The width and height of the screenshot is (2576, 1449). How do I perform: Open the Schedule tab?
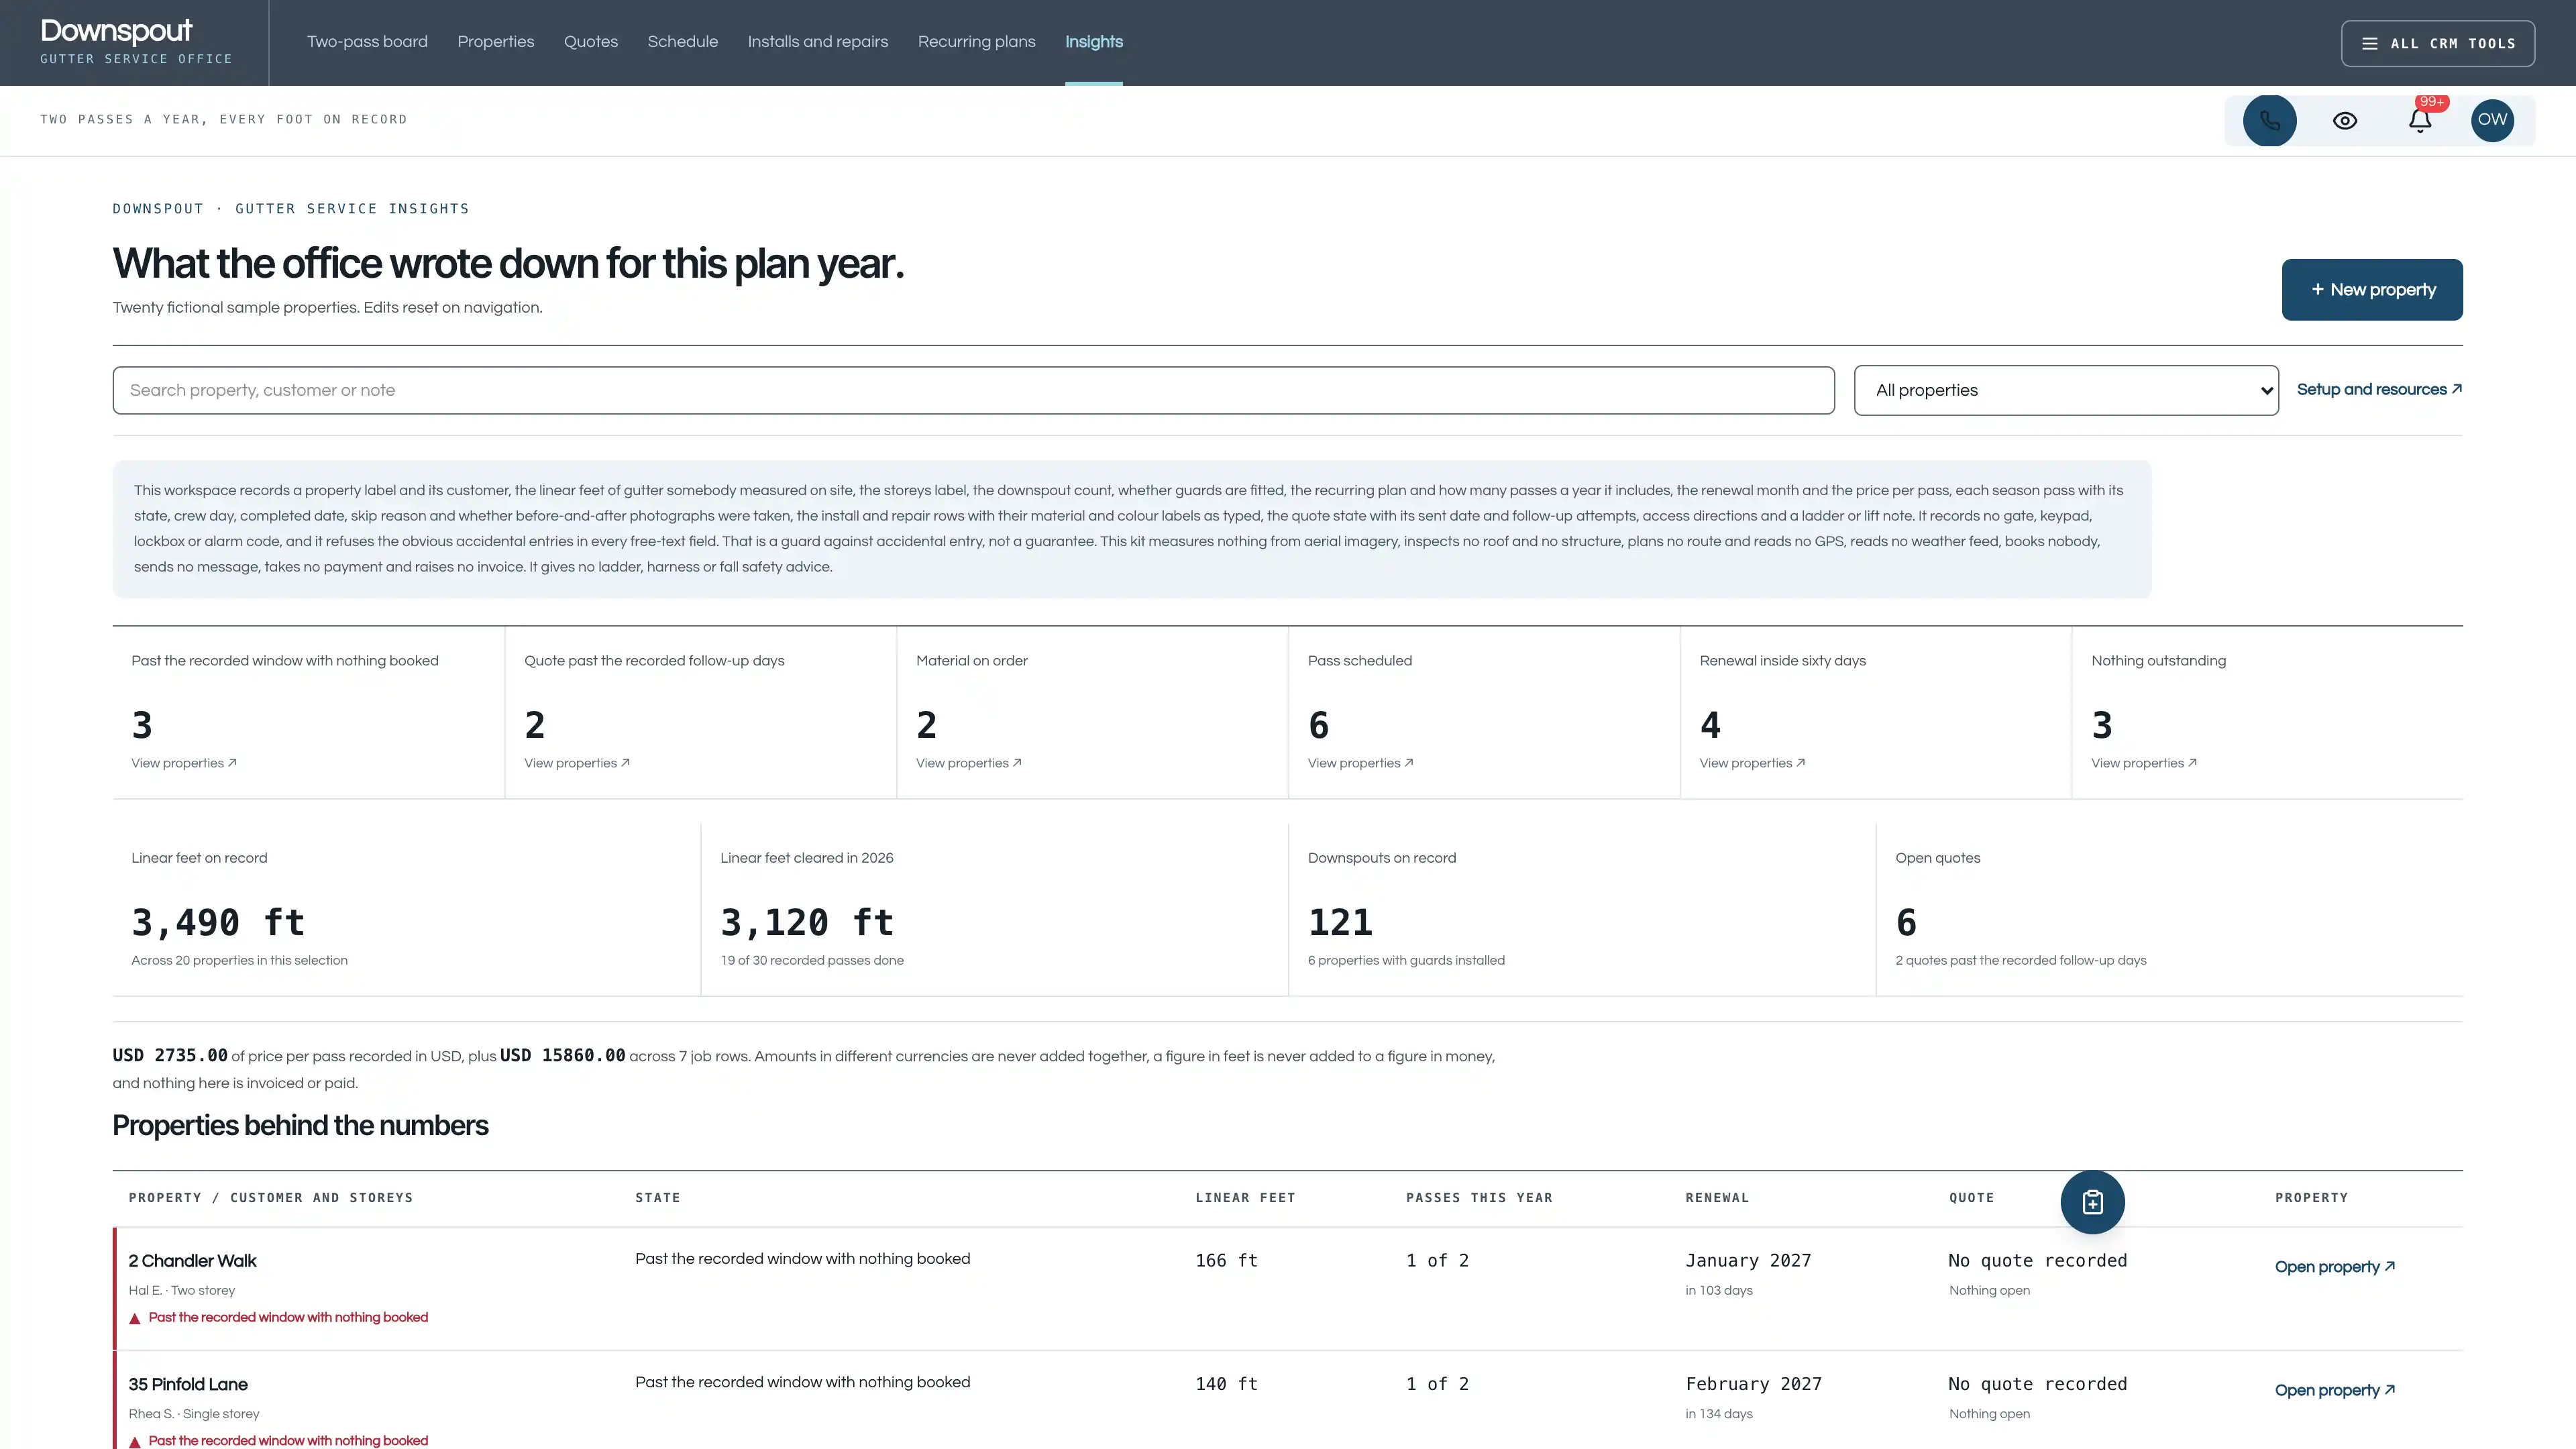tap(683, 42)
